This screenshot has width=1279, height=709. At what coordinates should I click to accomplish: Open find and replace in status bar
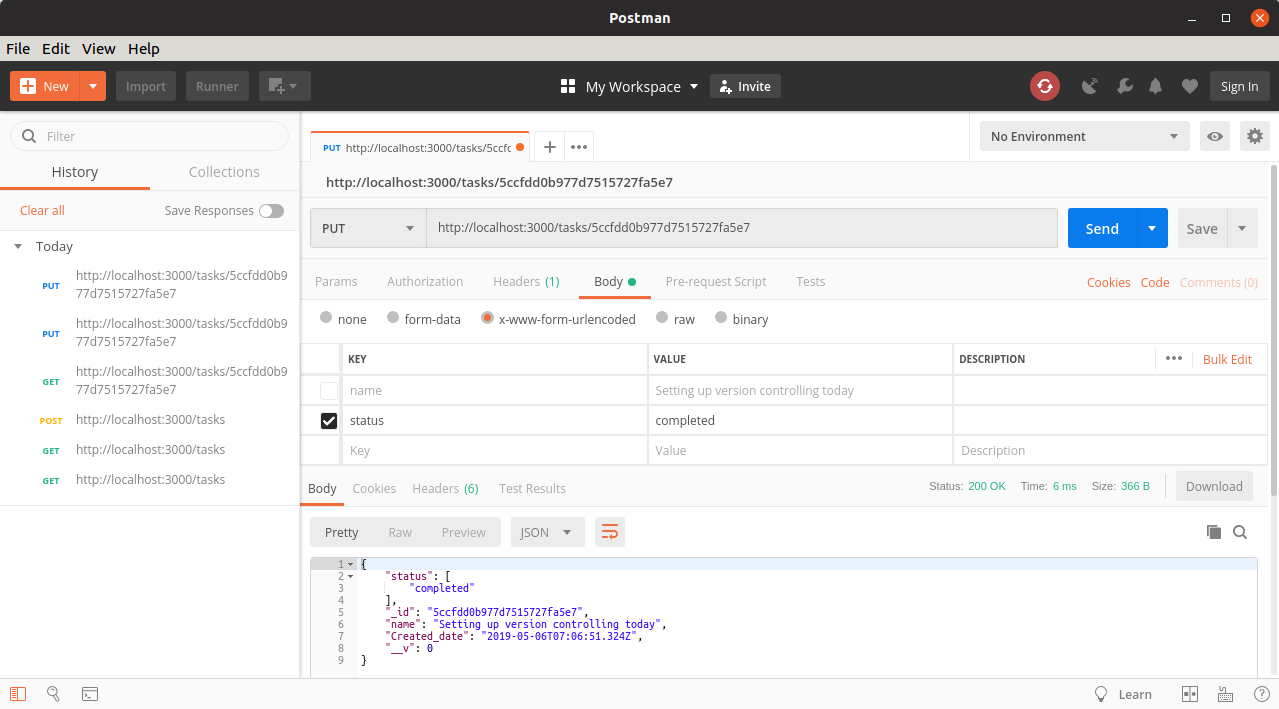pos(54,693)
